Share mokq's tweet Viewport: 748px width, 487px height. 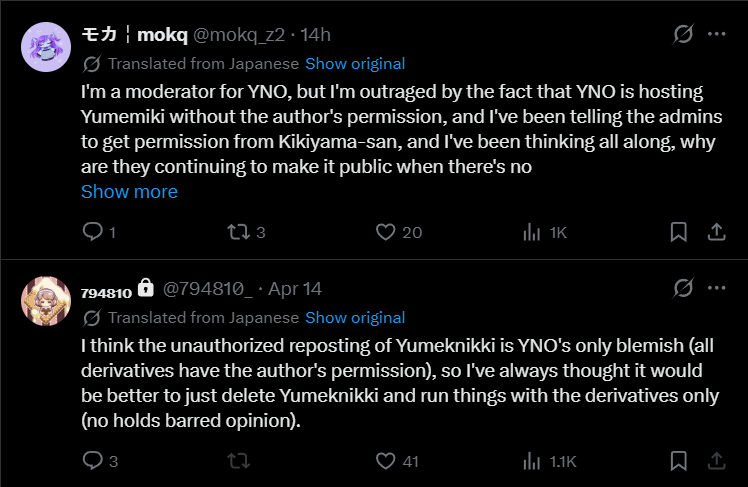pos(716,232)
